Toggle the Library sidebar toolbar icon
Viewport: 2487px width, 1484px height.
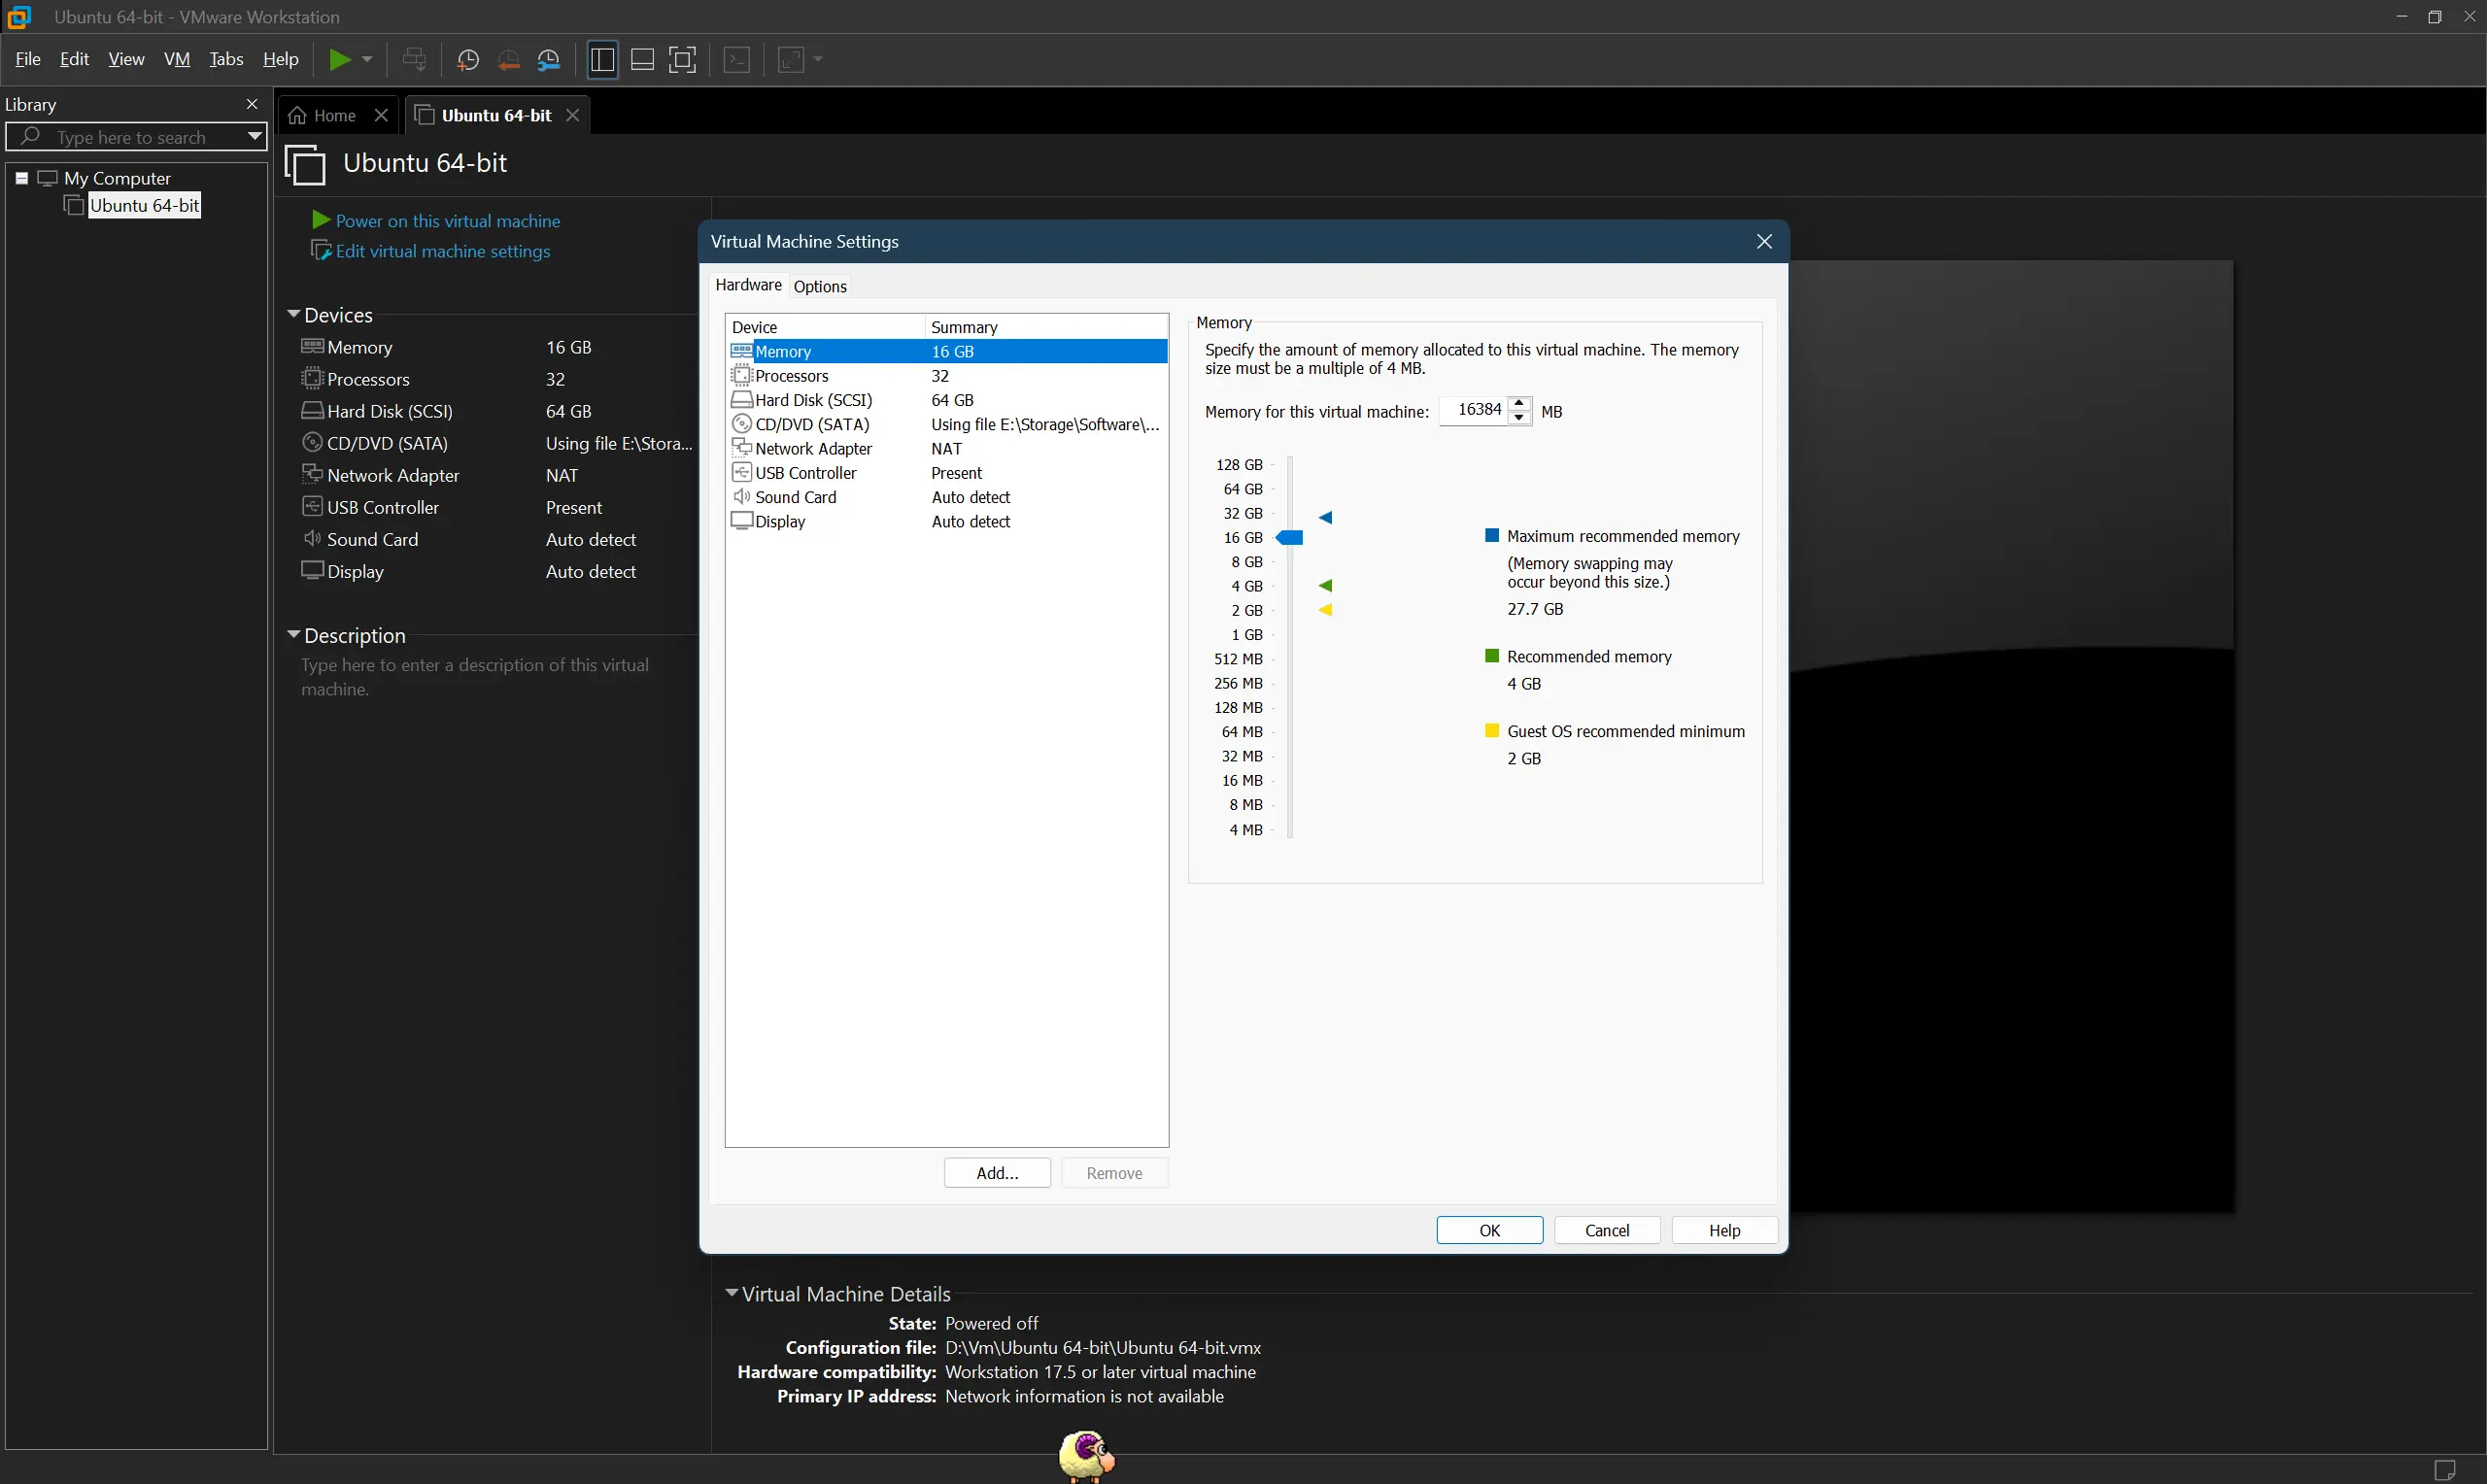point(602,60)
